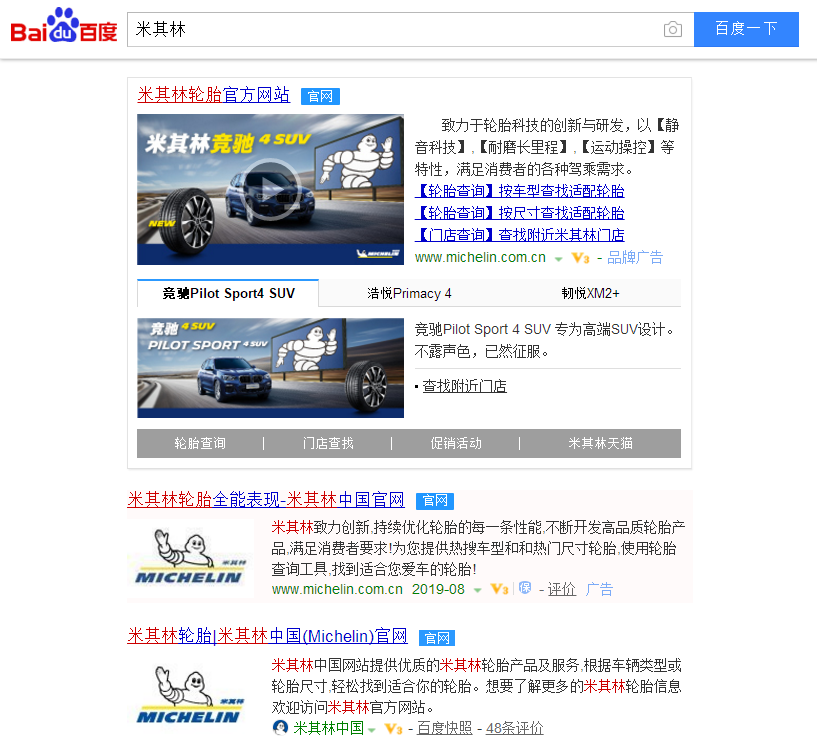Click 促销活动 in the gray bar

tap(456, 443)
